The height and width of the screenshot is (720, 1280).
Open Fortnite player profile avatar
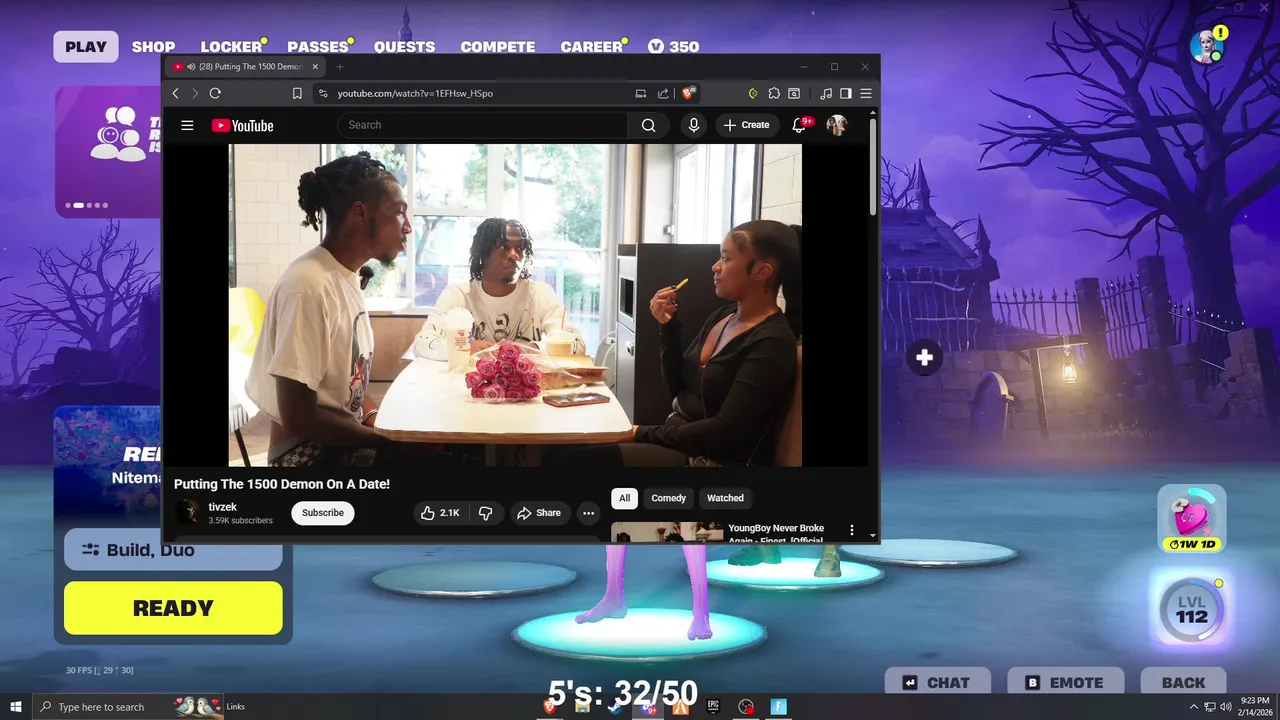coord(1207,47)
